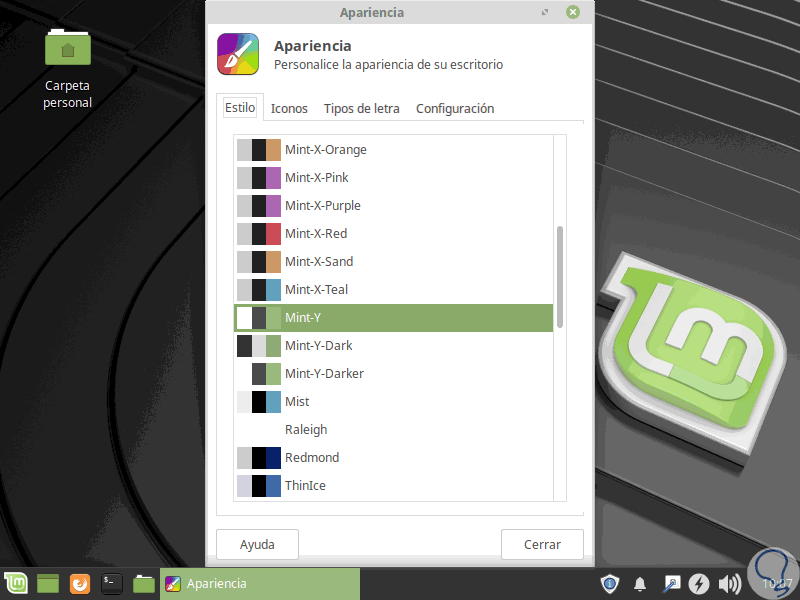This screenshot has height=600, width=800.
Task: Click the Ayuda button
Action: tap(257, 544)
